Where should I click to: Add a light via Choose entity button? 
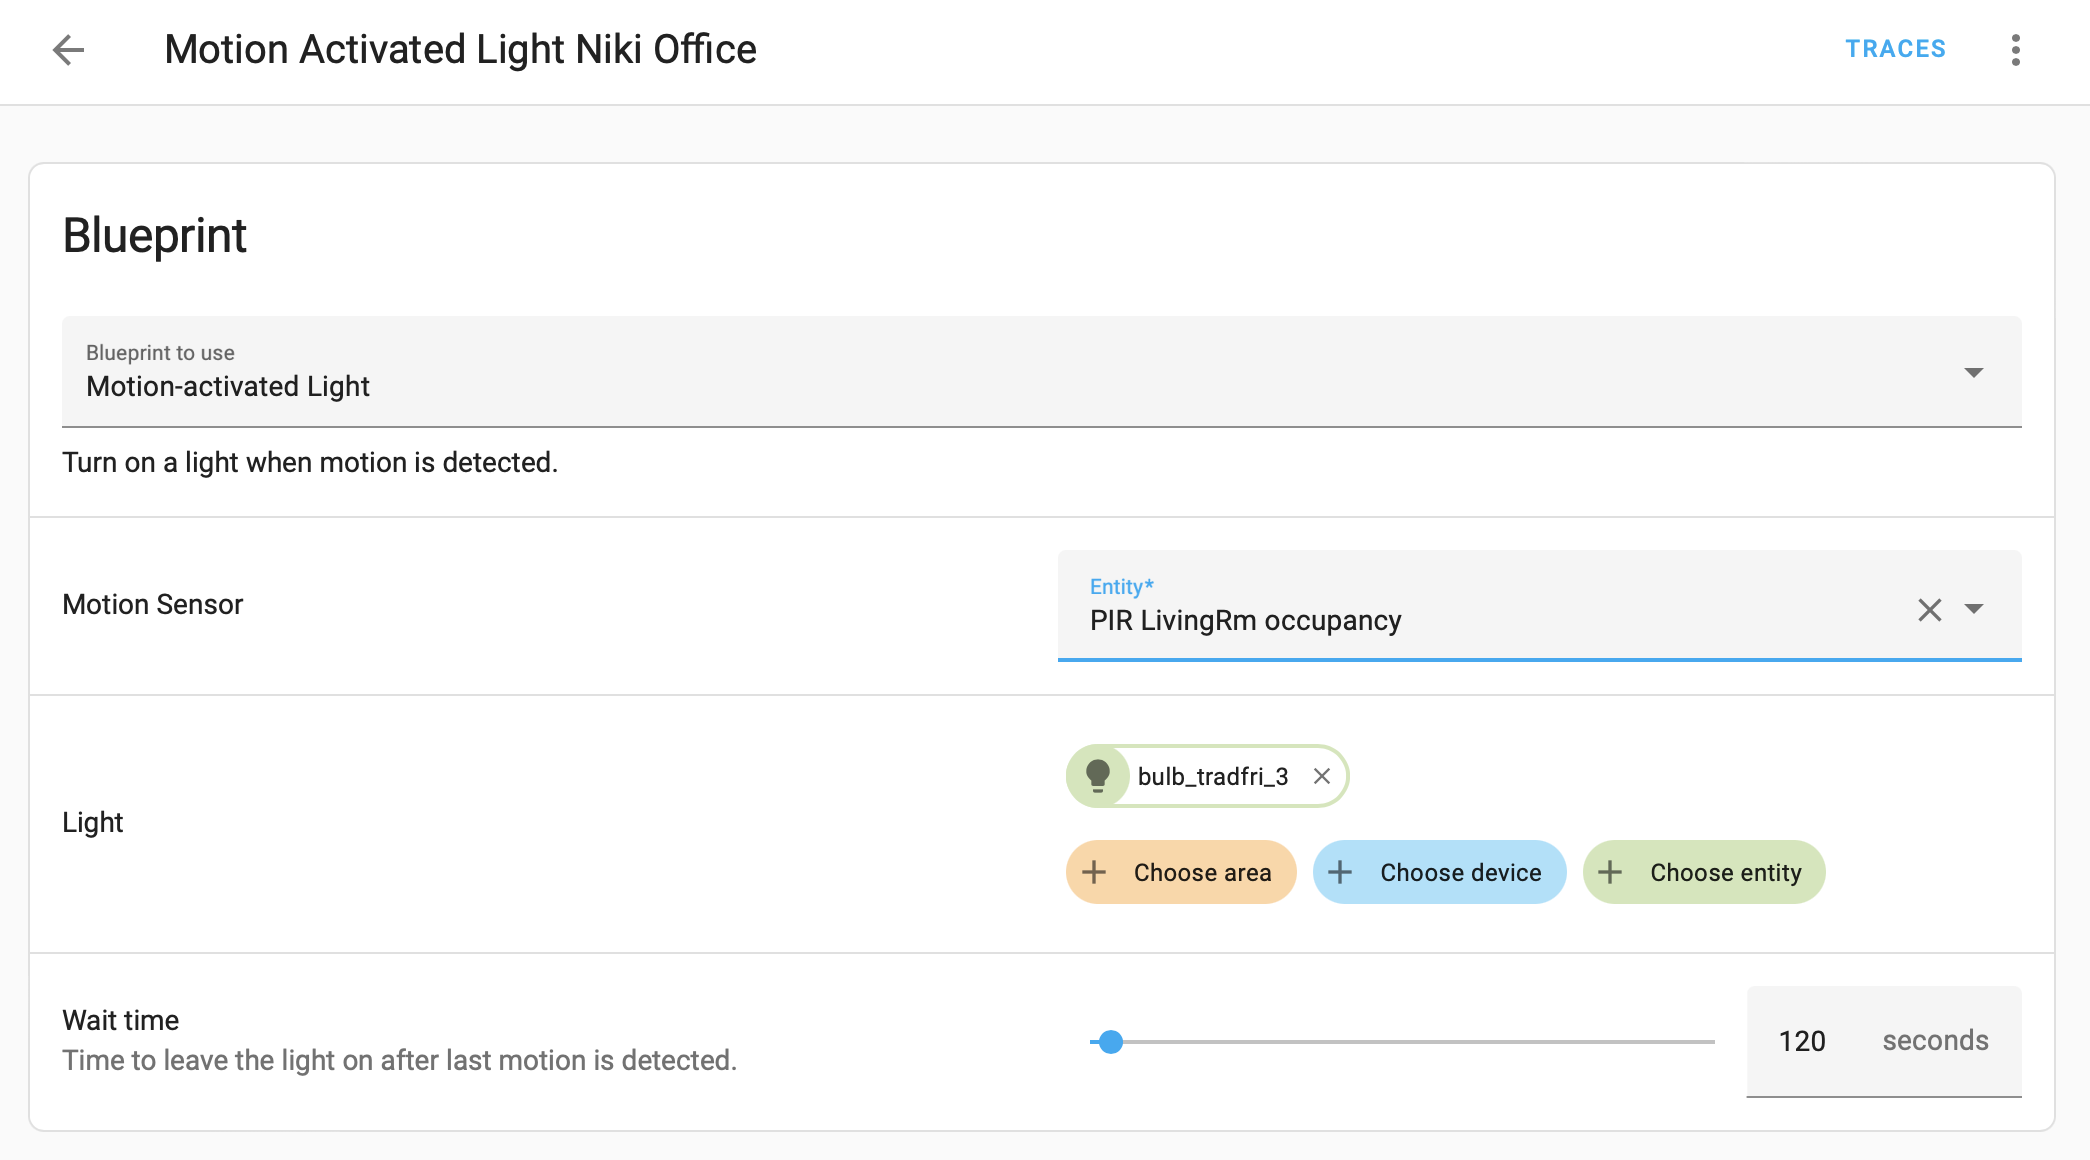[1703, 872]
